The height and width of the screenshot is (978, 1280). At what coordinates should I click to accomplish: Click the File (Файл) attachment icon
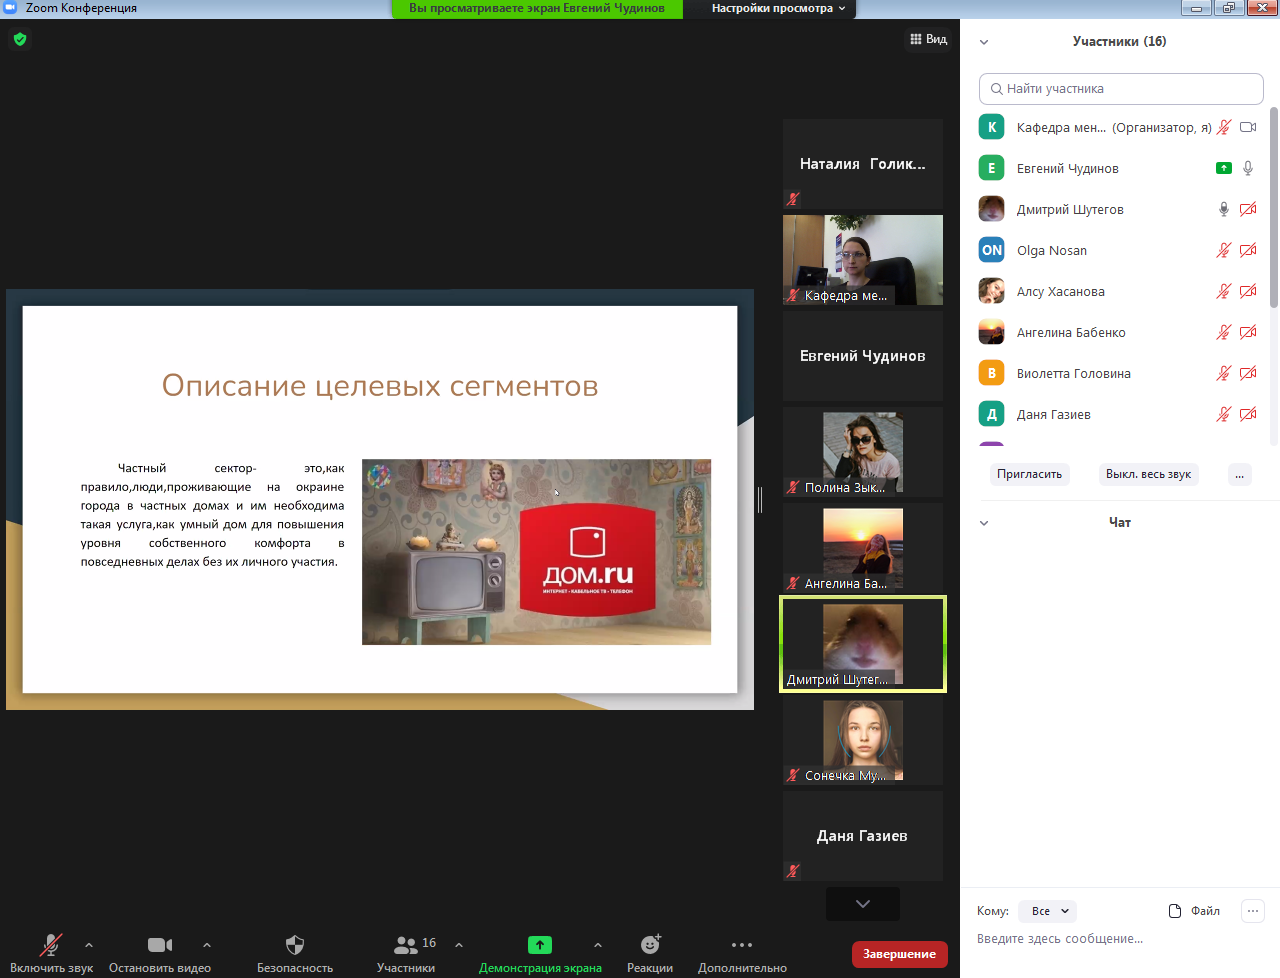click(x=1176, y=911)
